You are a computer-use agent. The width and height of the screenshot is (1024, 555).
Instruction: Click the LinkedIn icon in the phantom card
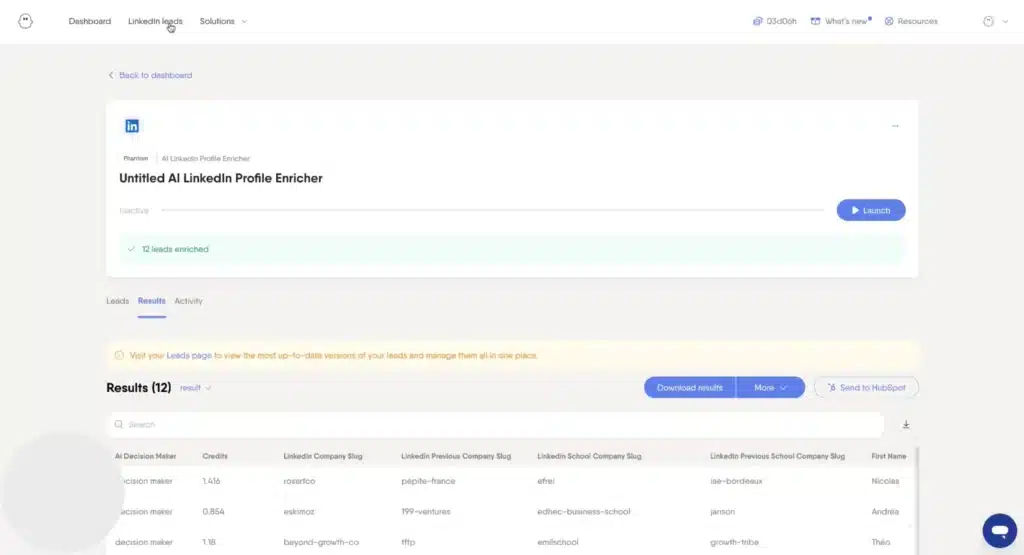(132, 126)
